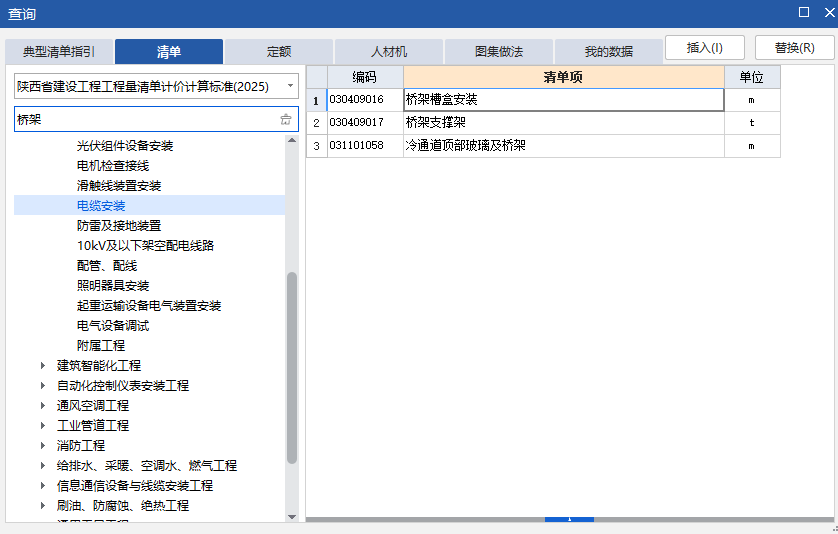Click row header number 1
This screenshot has width=838, height=534.
(316, 100)
